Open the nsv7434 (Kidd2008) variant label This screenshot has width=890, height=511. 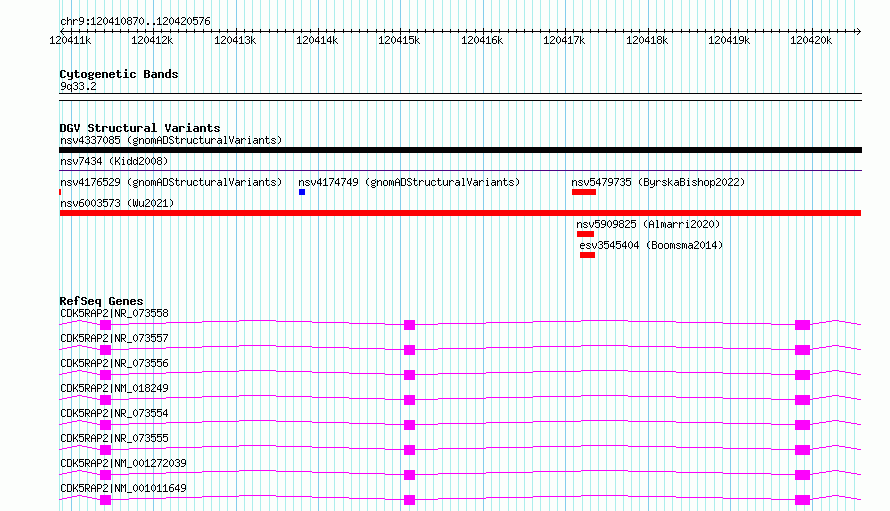click(114, 161)
